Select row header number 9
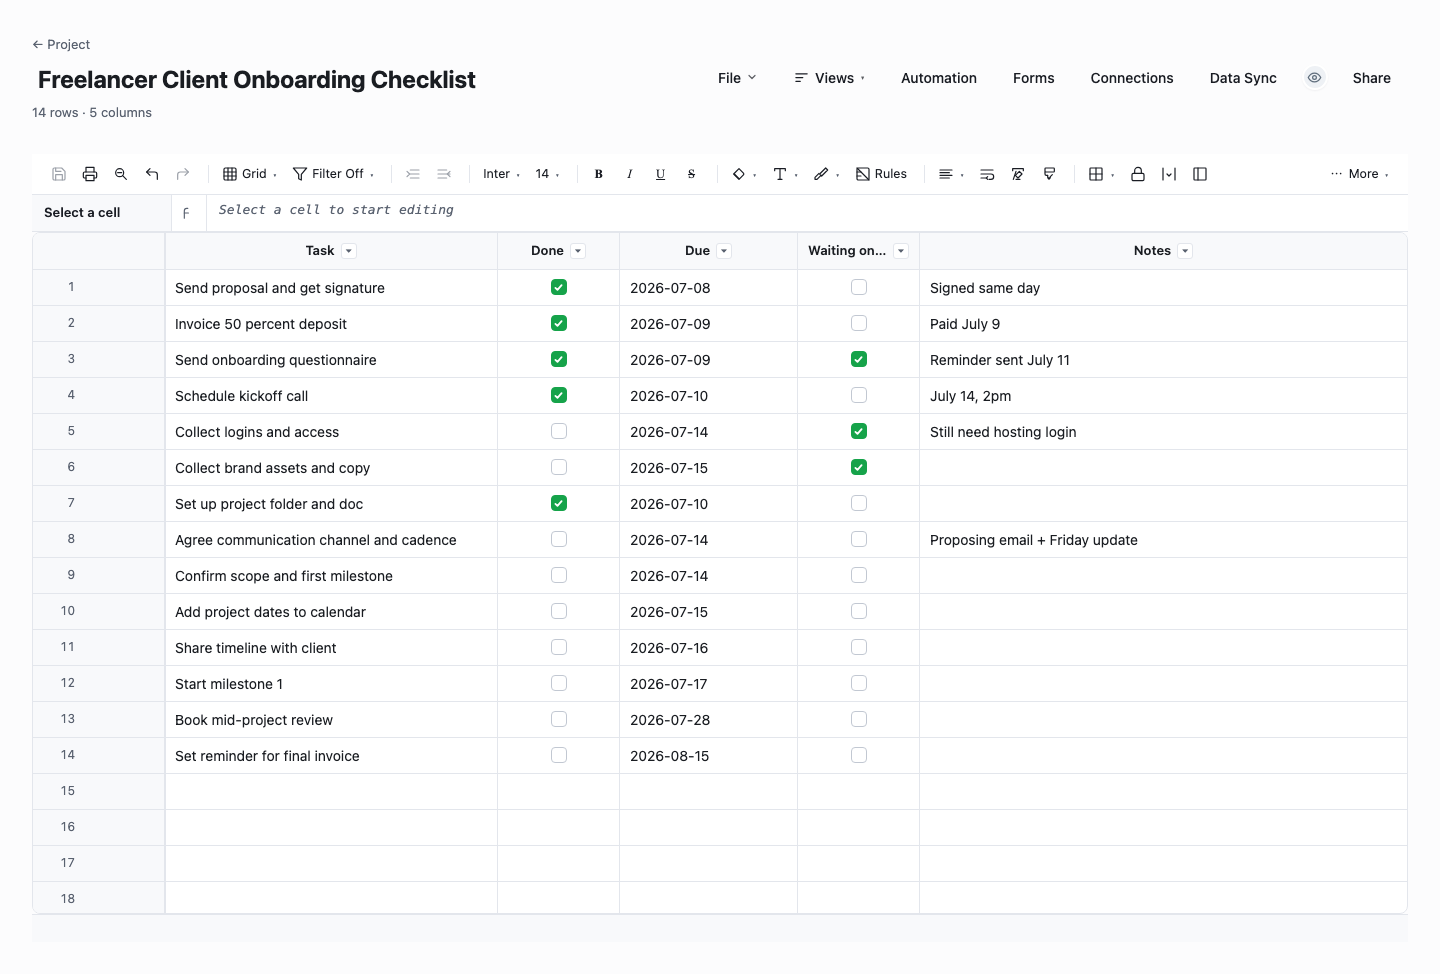The height and width of the screenshot is (974, 1440). point(98,575)
